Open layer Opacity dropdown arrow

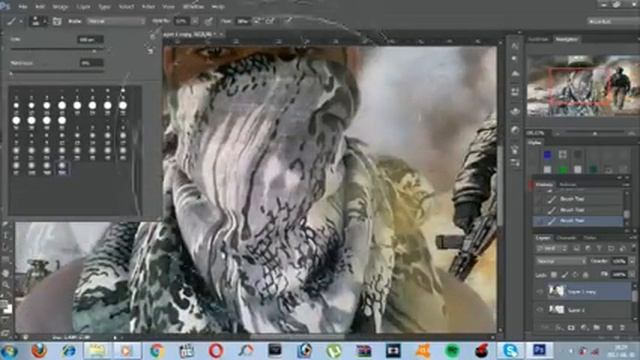point(632,261)
